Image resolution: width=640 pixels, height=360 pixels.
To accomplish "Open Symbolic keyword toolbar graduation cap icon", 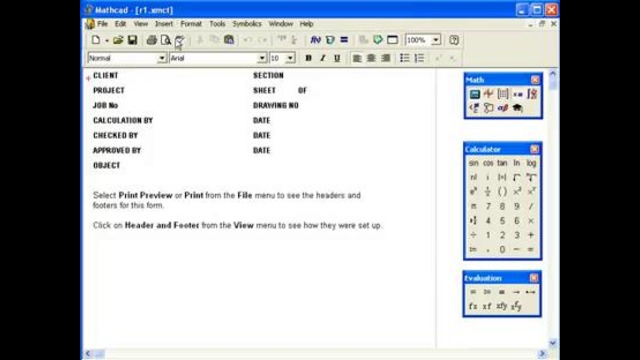I will [x=518, y=108].
